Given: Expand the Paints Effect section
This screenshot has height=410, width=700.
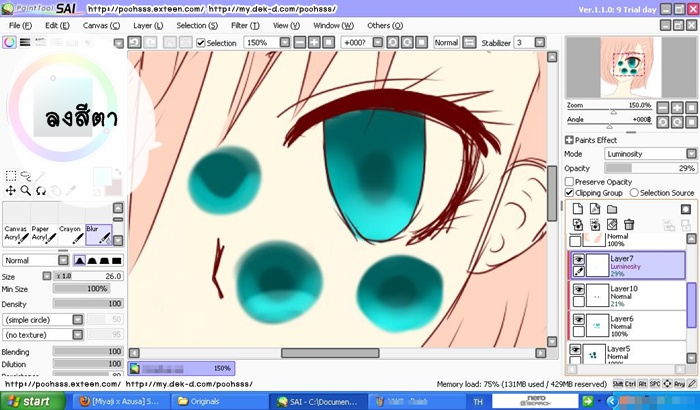Looking at the screenshot, I should (x=569, y=140).
